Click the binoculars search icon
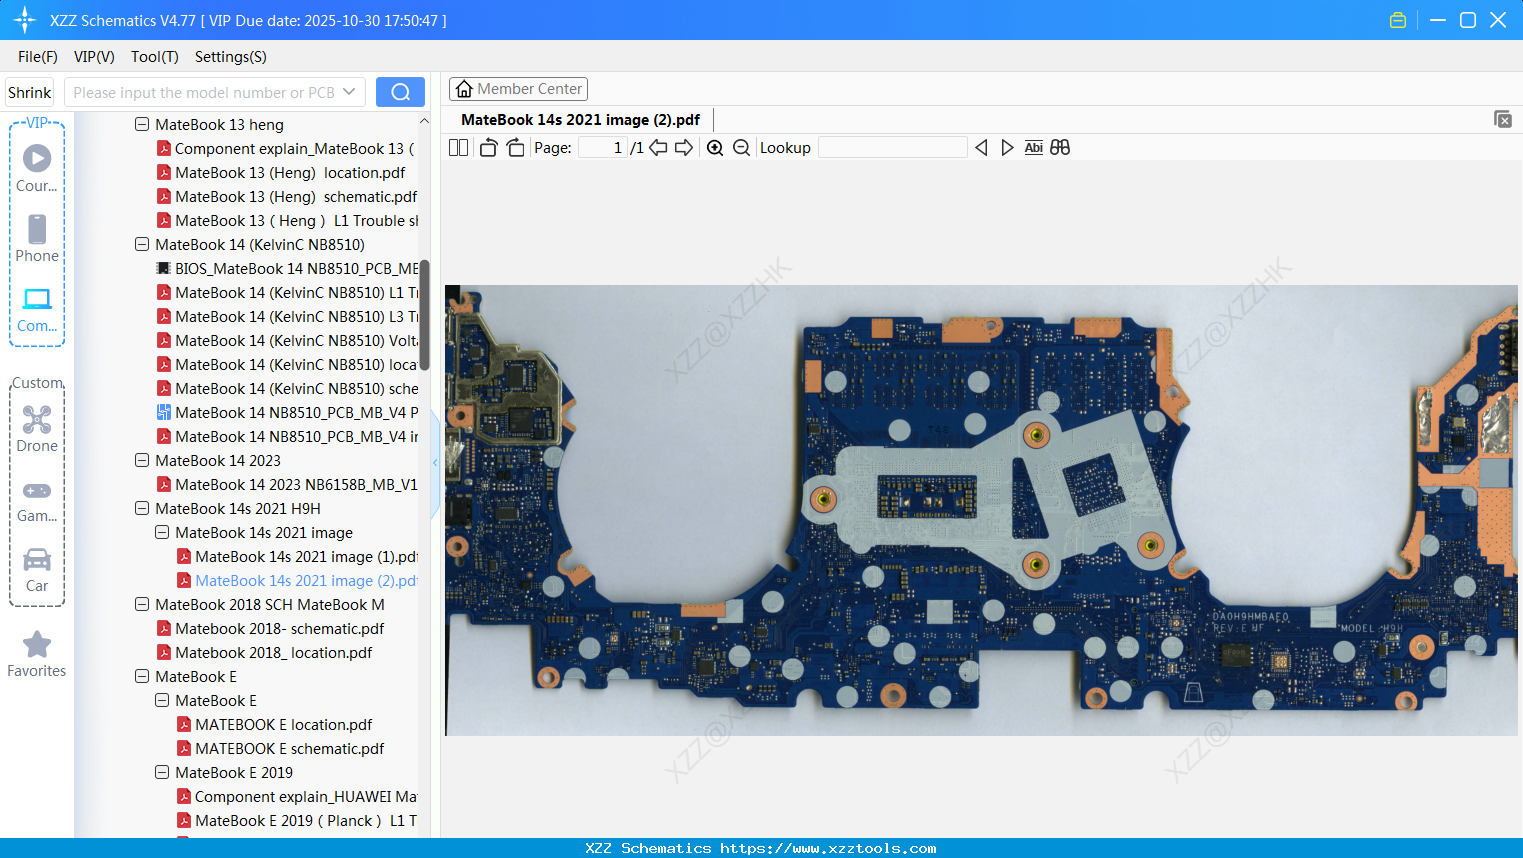Screen dimensions: 1523x858 1060,148
